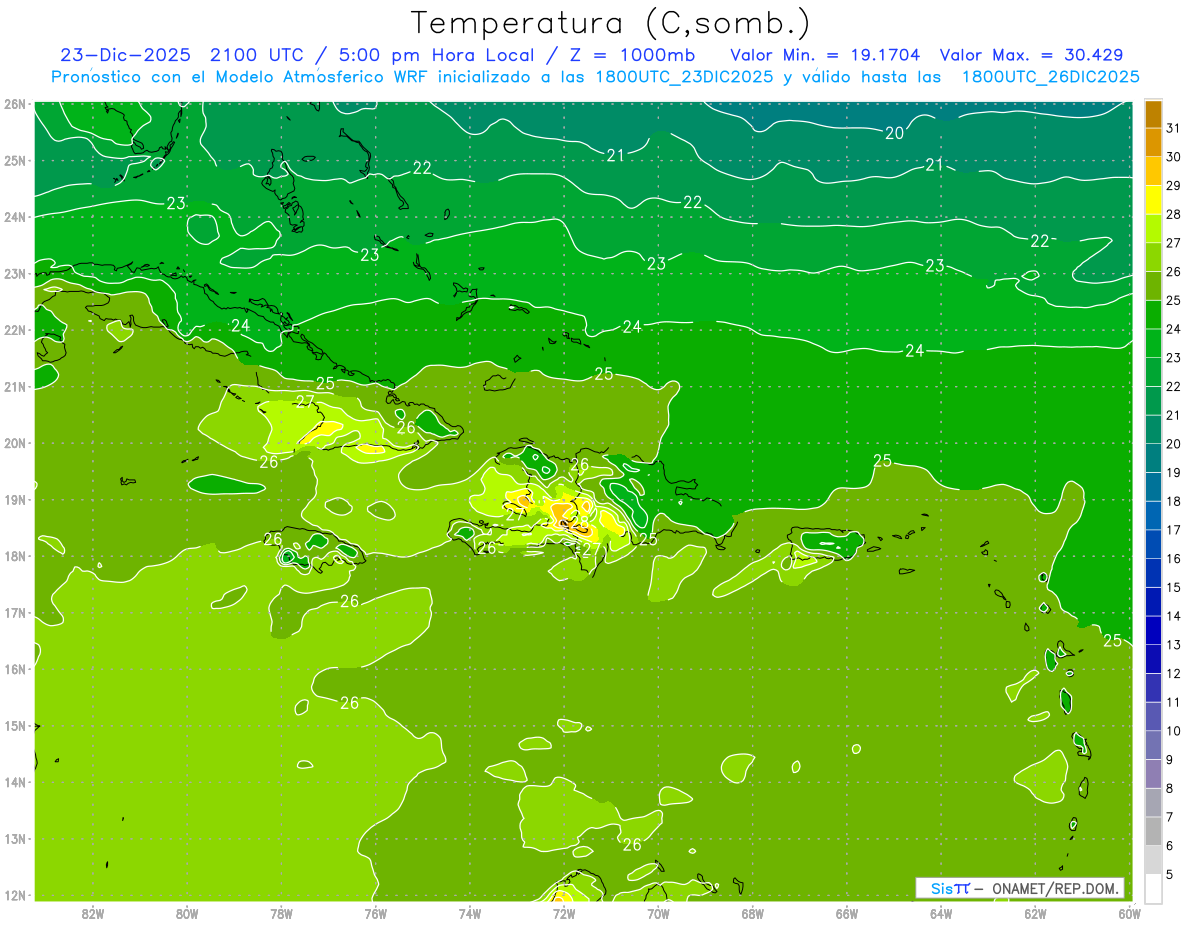Click the 18N latitude axis label

[x=14, y=556]
